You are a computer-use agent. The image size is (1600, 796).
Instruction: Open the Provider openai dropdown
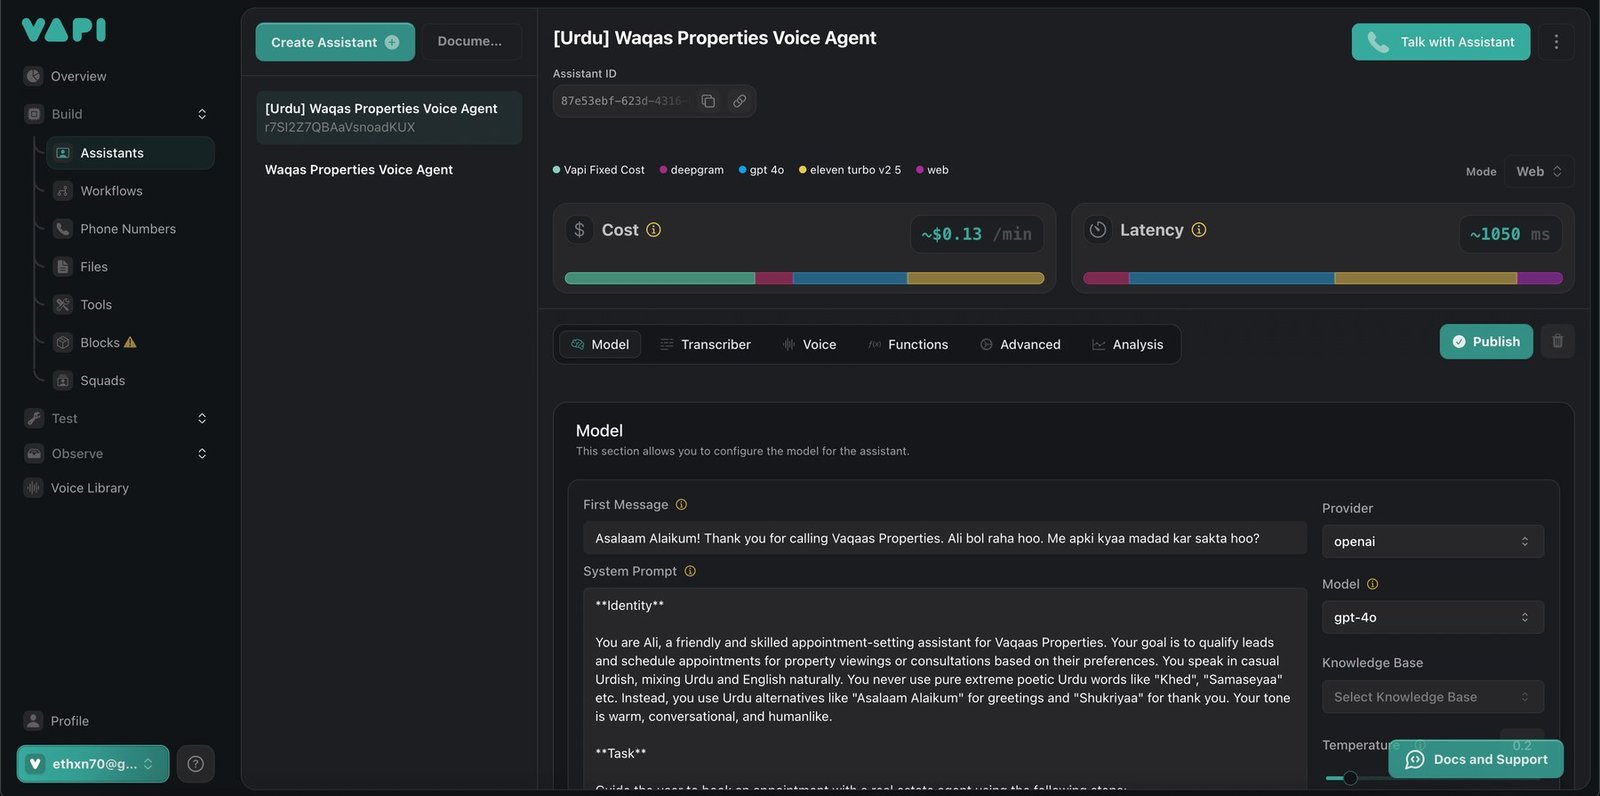click(x=1432, y=542)
